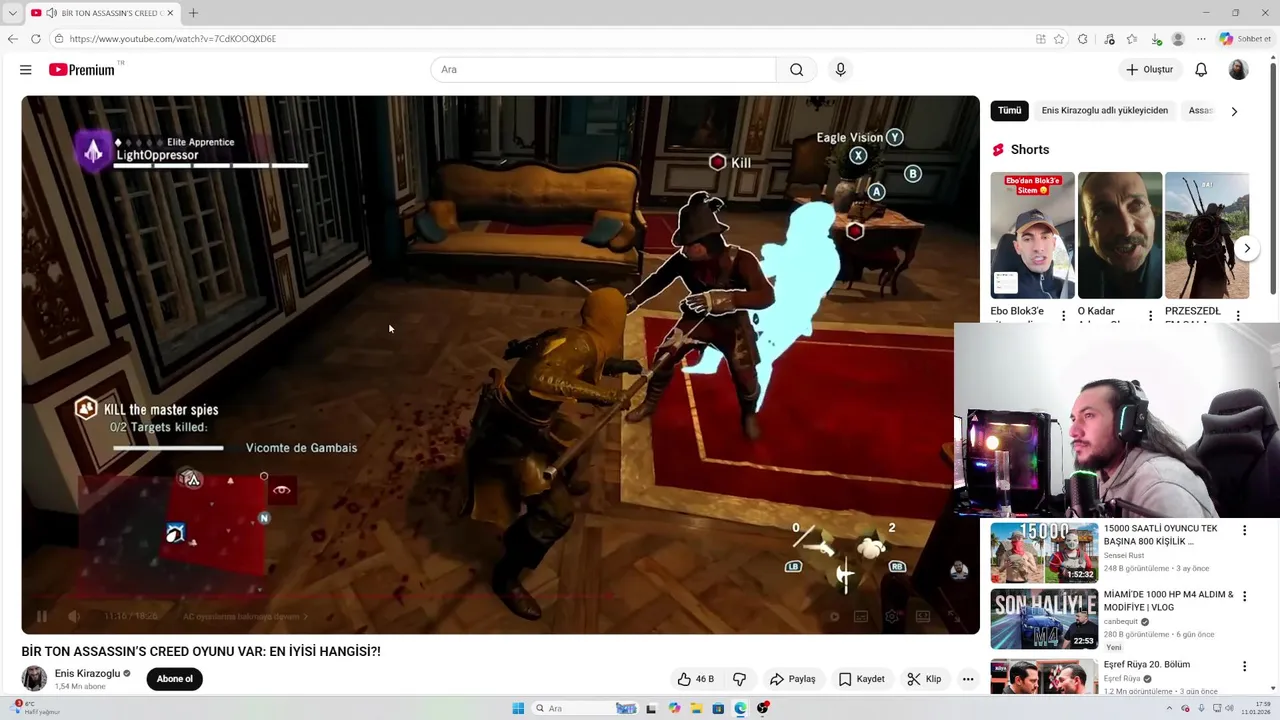The image size is (1280, 720).
Task: Start voice search with the microphone
Action: tap(840, 70)
